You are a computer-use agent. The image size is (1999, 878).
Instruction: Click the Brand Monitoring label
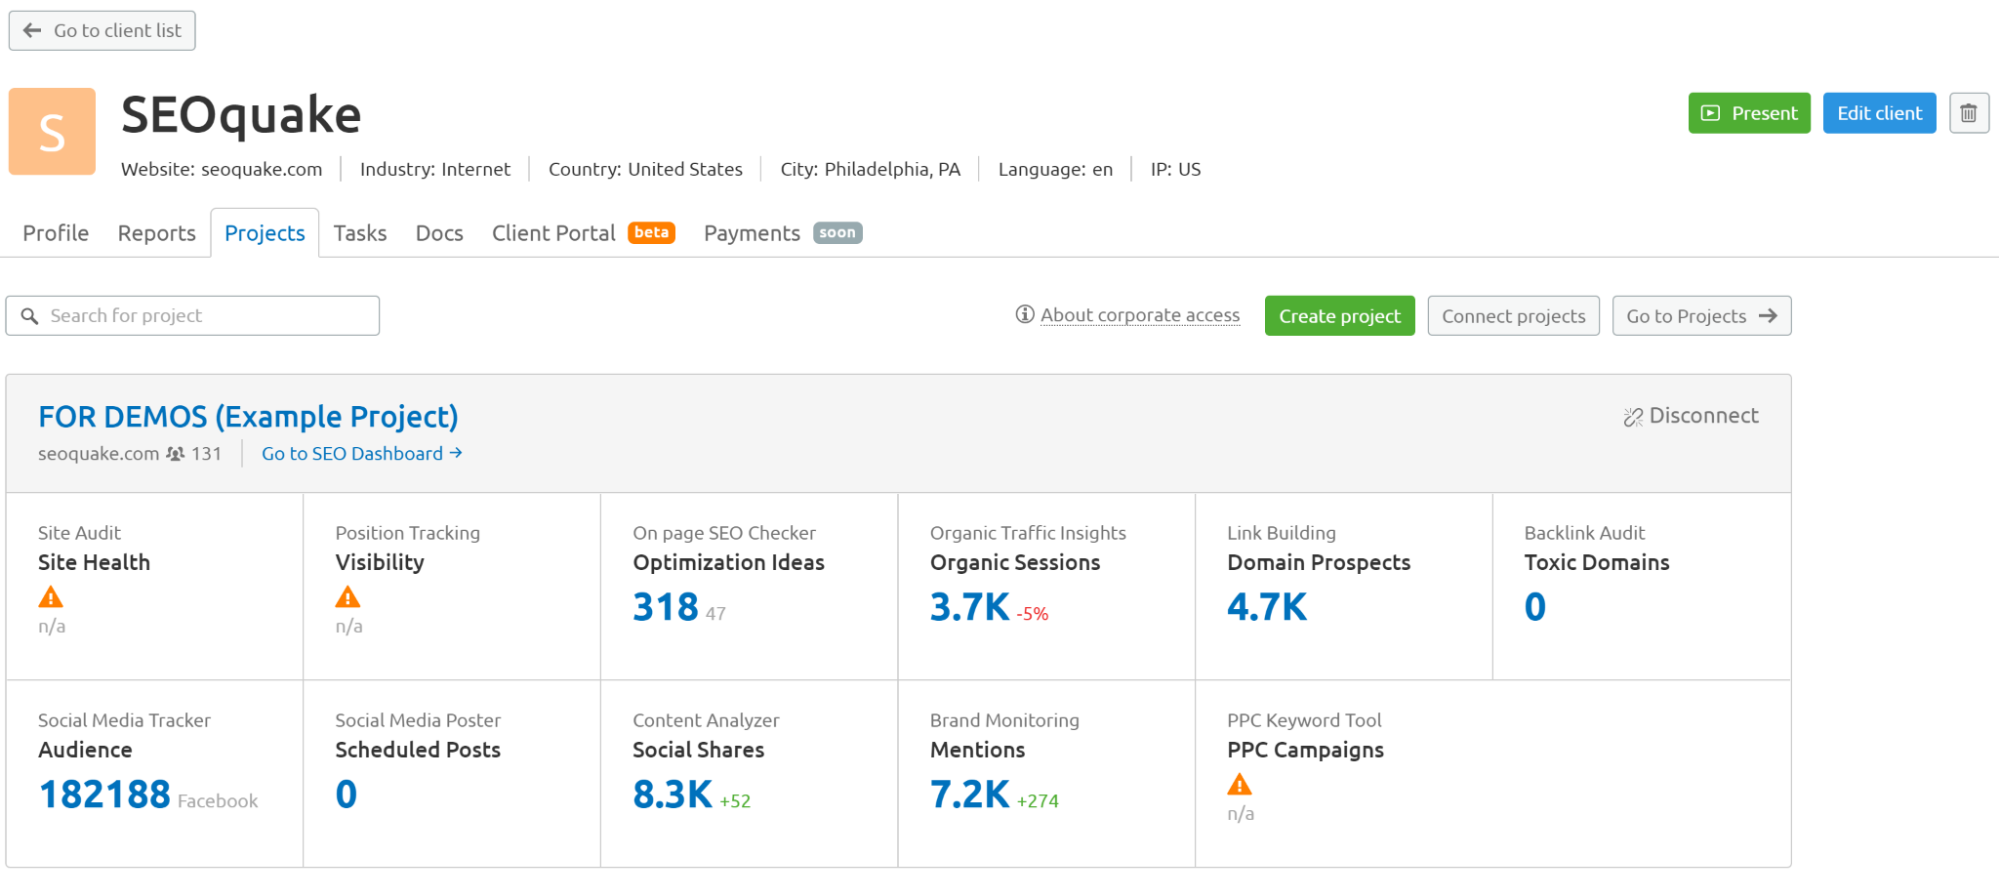pos(1005,720)
